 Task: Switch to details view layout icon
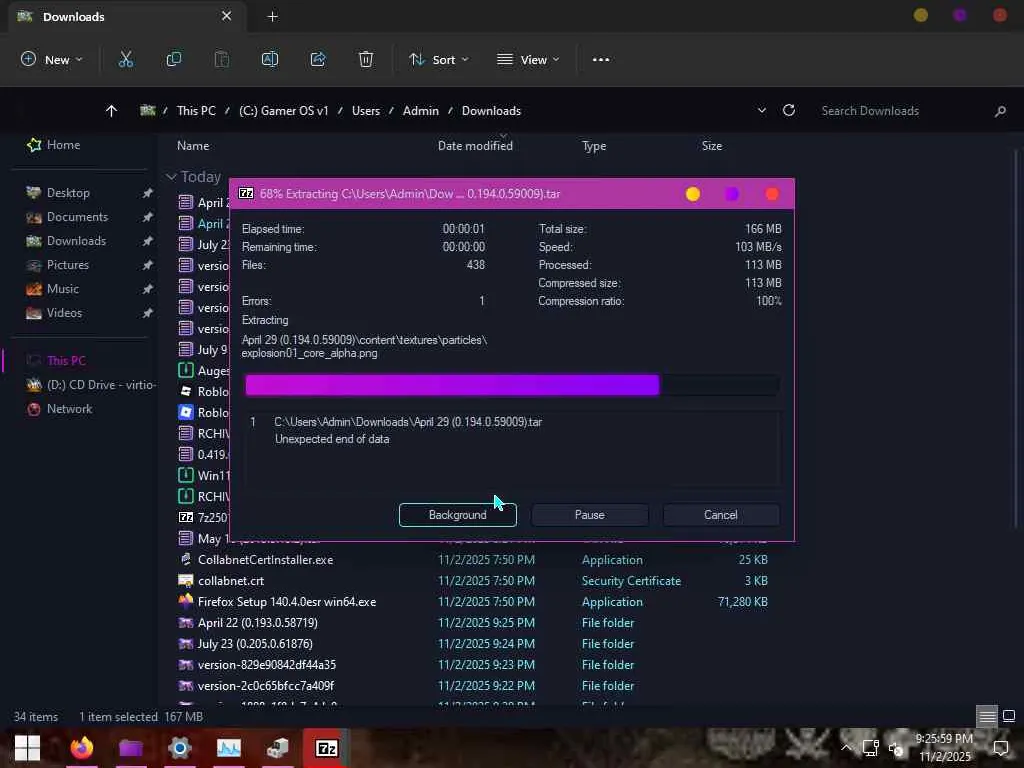coord(987,716)
